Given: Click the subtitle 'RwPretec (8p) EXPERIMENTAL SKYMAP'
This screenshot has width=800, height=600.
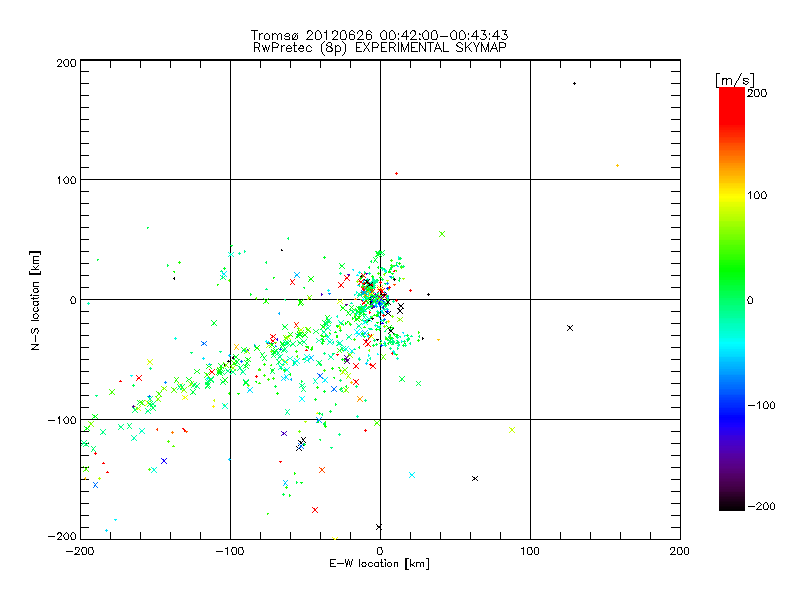Looking at the screenshot, I should (x=379, y=48).
